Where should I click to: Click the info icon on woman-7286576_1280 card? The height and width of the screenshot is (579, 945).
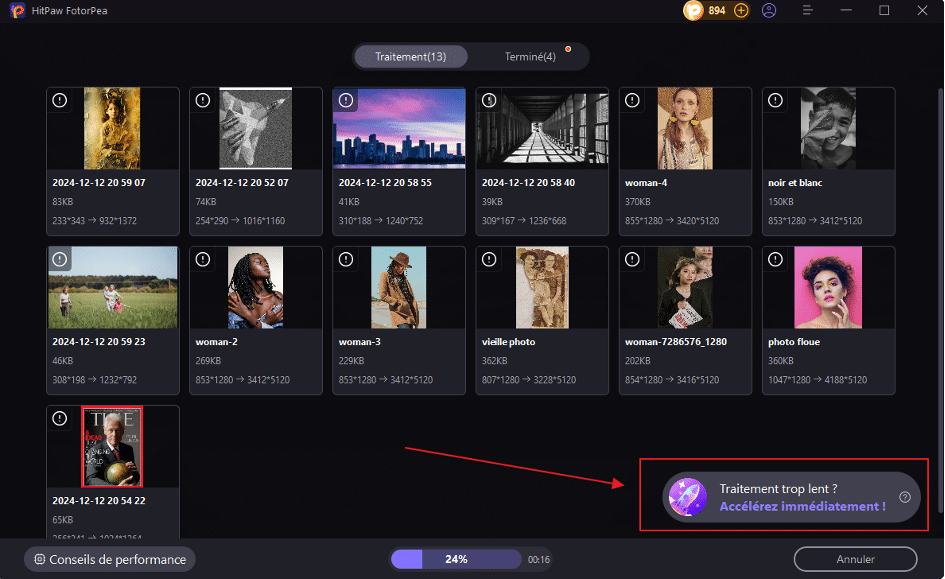[632, 259]
